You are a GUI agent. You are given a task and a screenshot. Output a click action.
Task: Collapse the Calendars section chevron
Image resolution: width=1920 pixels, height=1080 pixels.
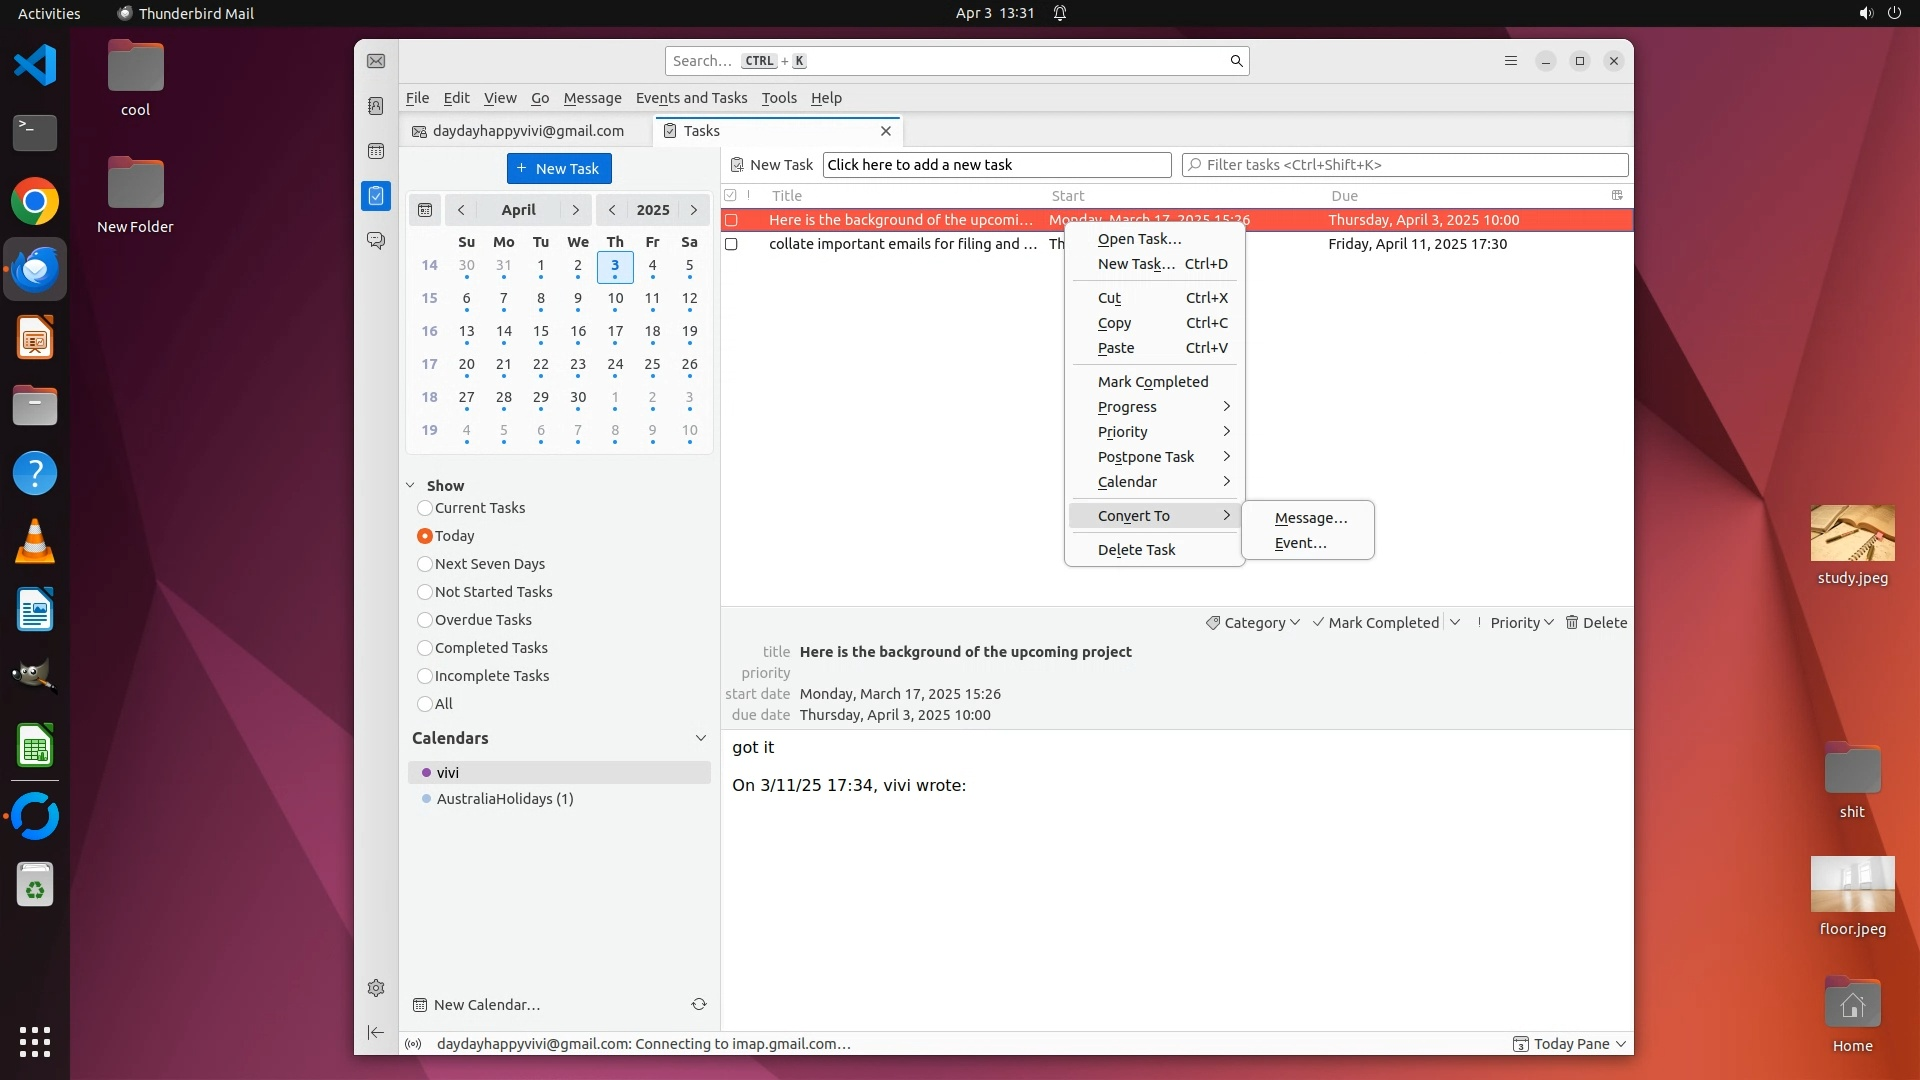click(x=700, y=738)
